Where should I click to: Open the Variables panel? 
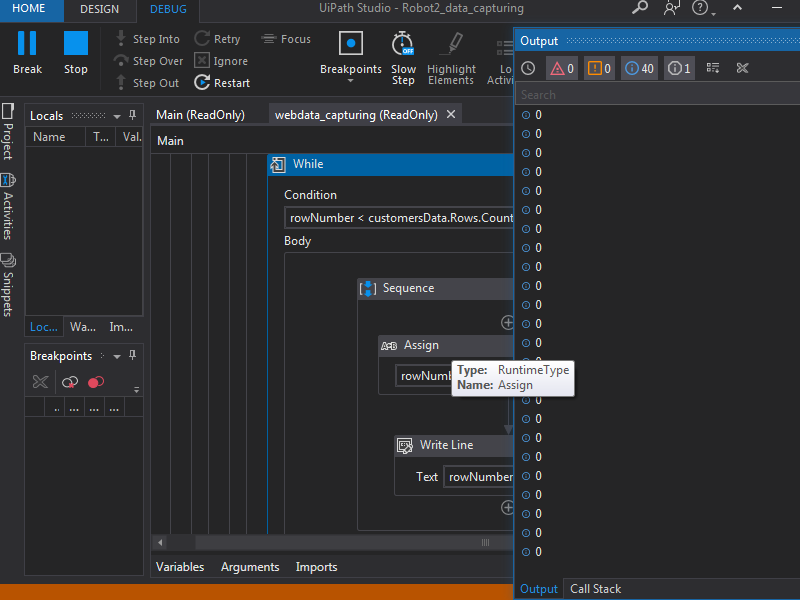tap(180, 567)
